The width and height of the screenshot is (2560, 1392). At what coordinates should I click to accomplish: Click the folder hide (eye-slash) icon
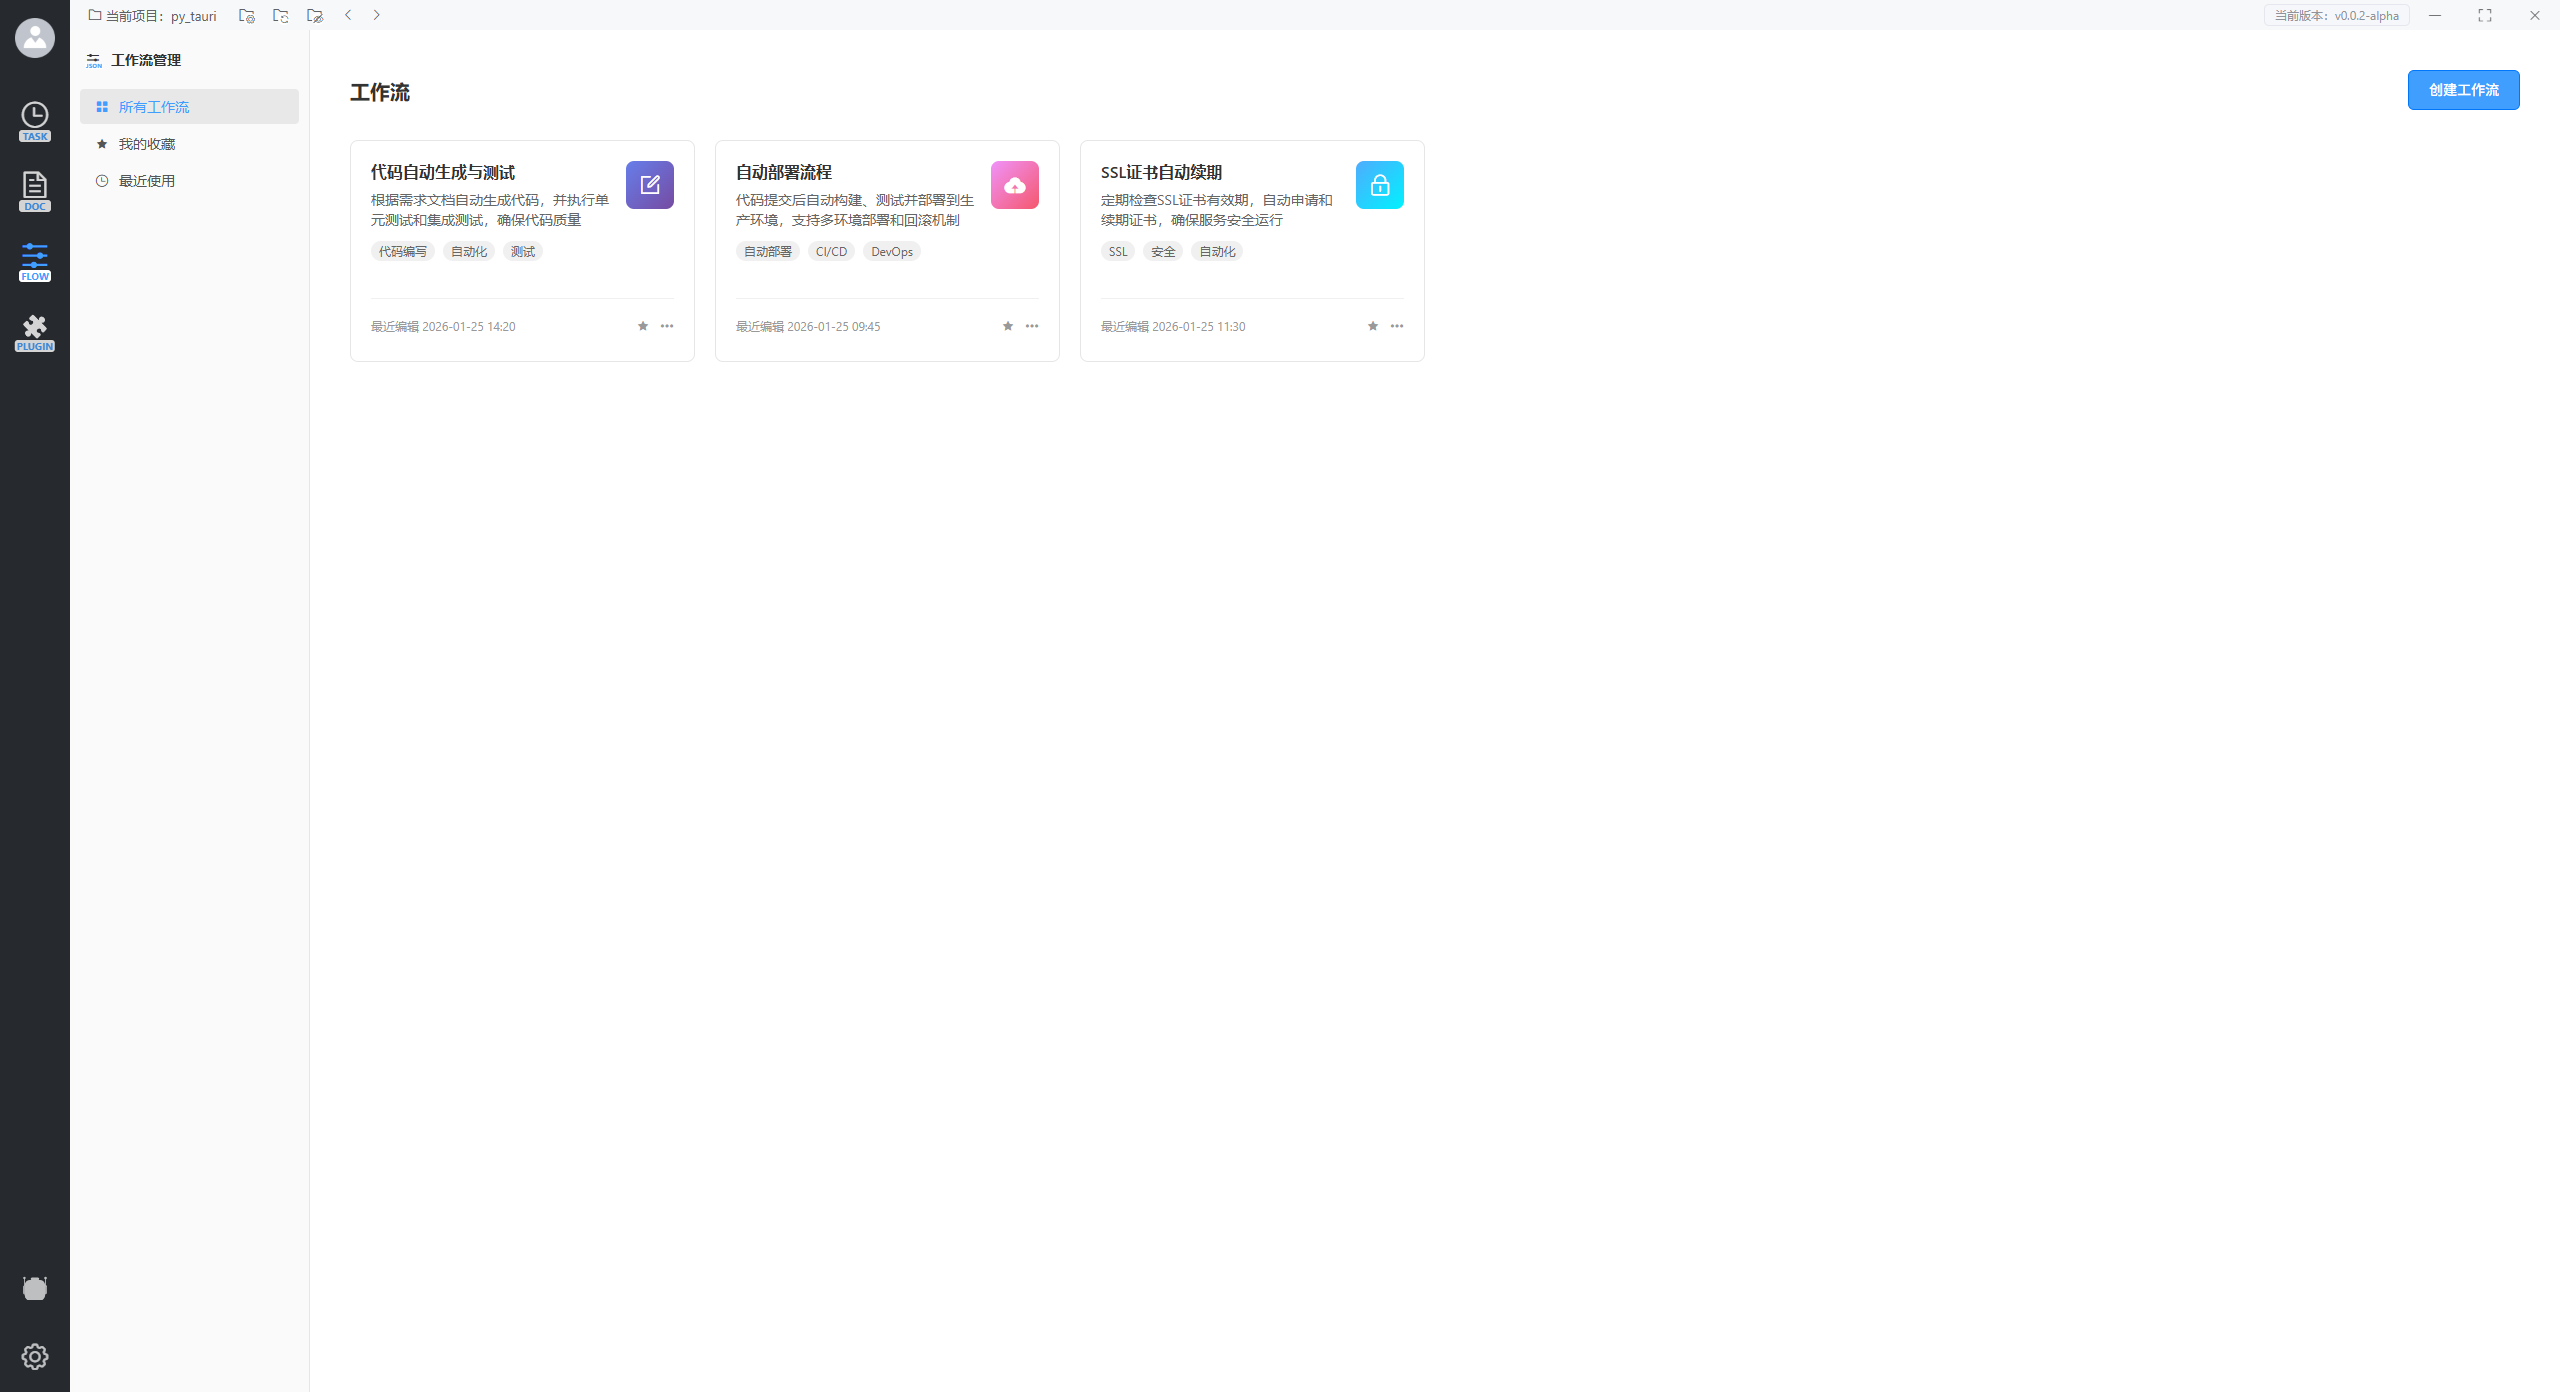[315, 16]
